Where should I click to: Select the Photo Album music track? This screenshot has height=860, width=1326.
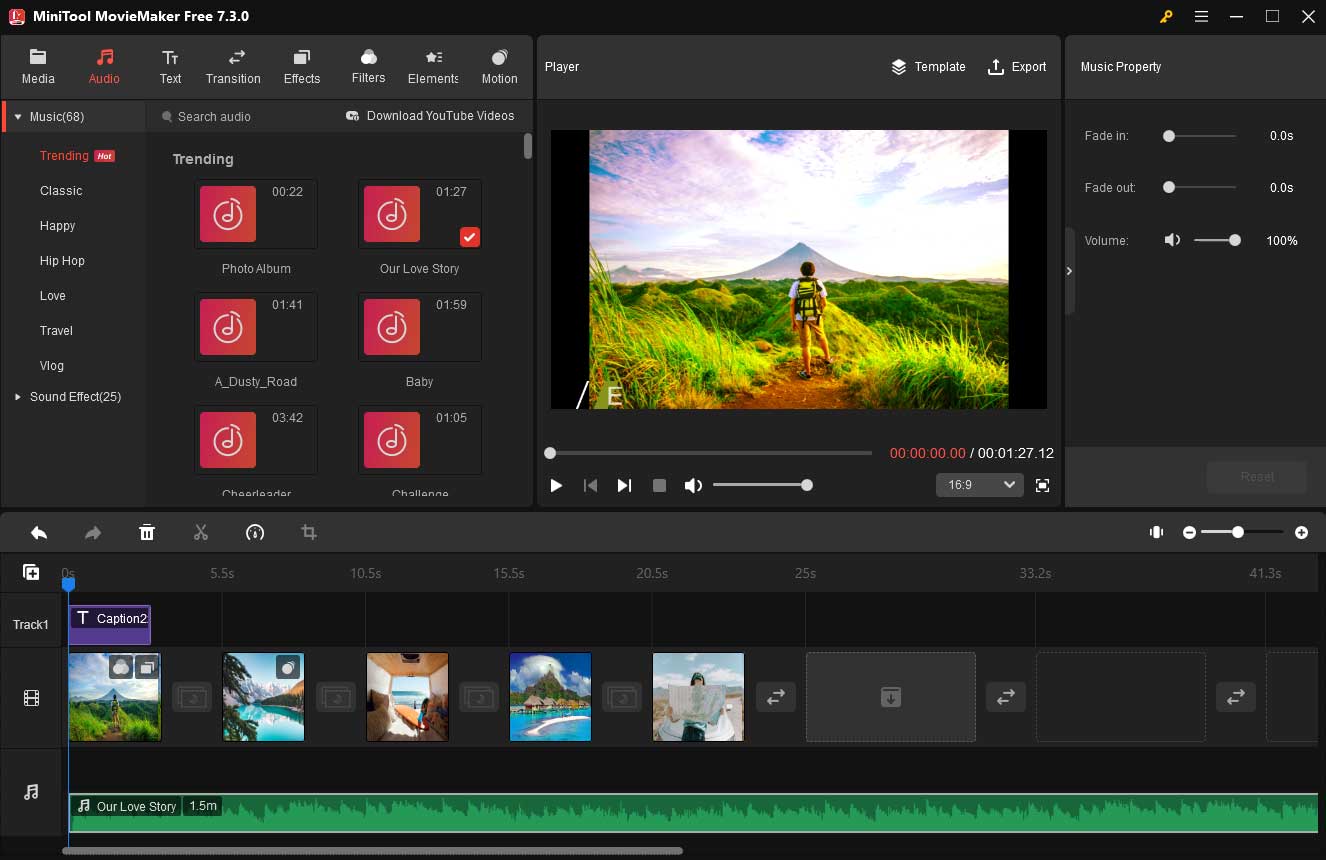(256, 215)
